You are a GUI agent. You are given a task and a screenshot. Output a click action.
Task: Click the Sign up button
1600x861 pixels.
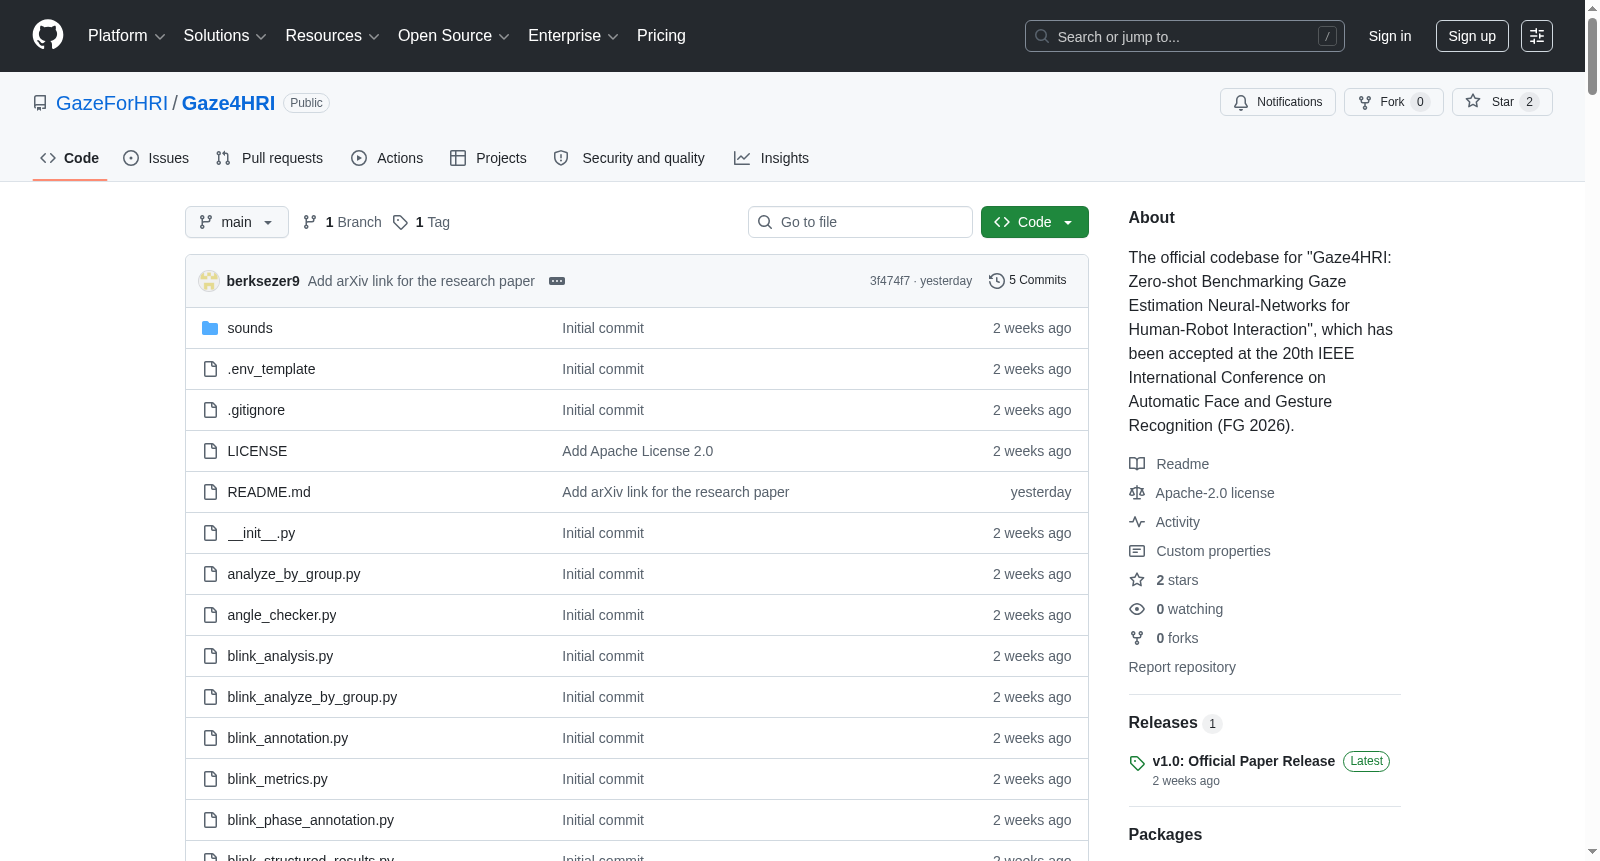[1472, 36]
